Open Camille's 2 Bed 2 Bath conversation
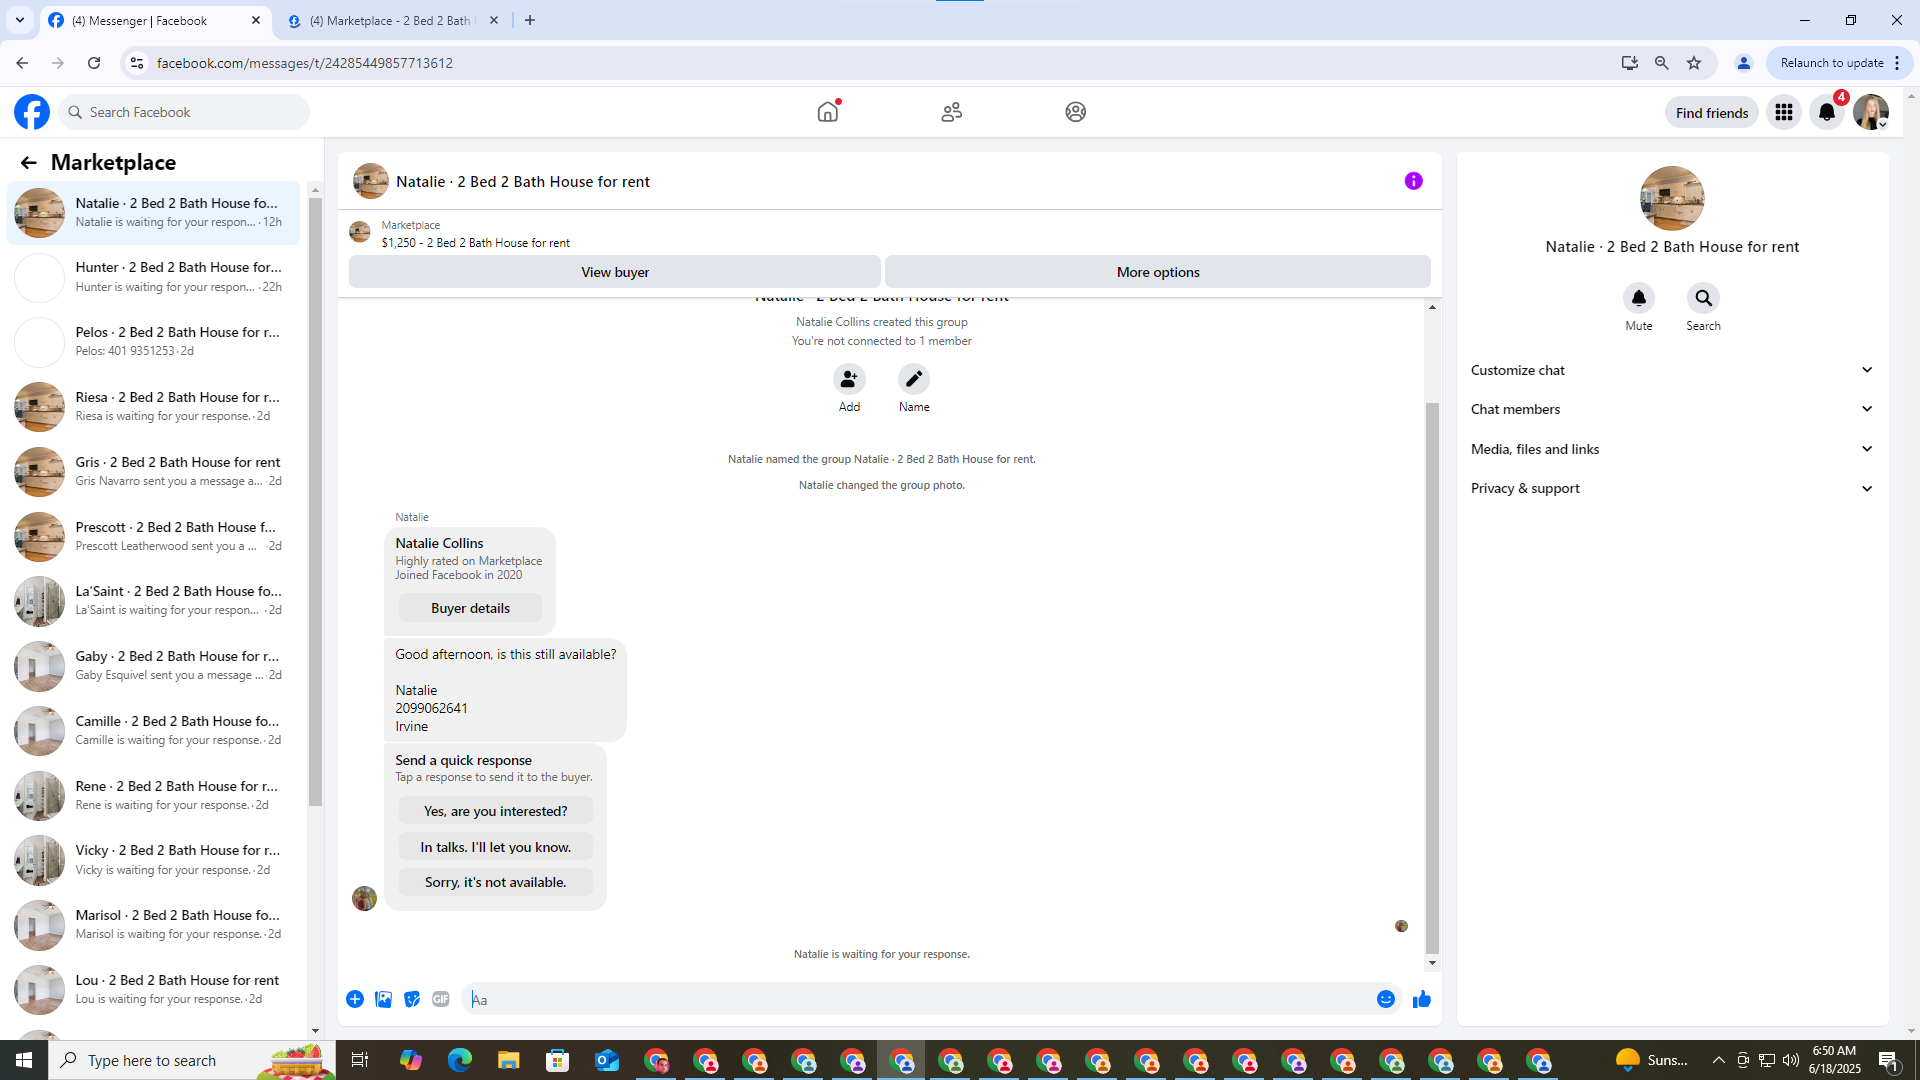This screenshot has height=1080, width=1920. coord(153,731)
